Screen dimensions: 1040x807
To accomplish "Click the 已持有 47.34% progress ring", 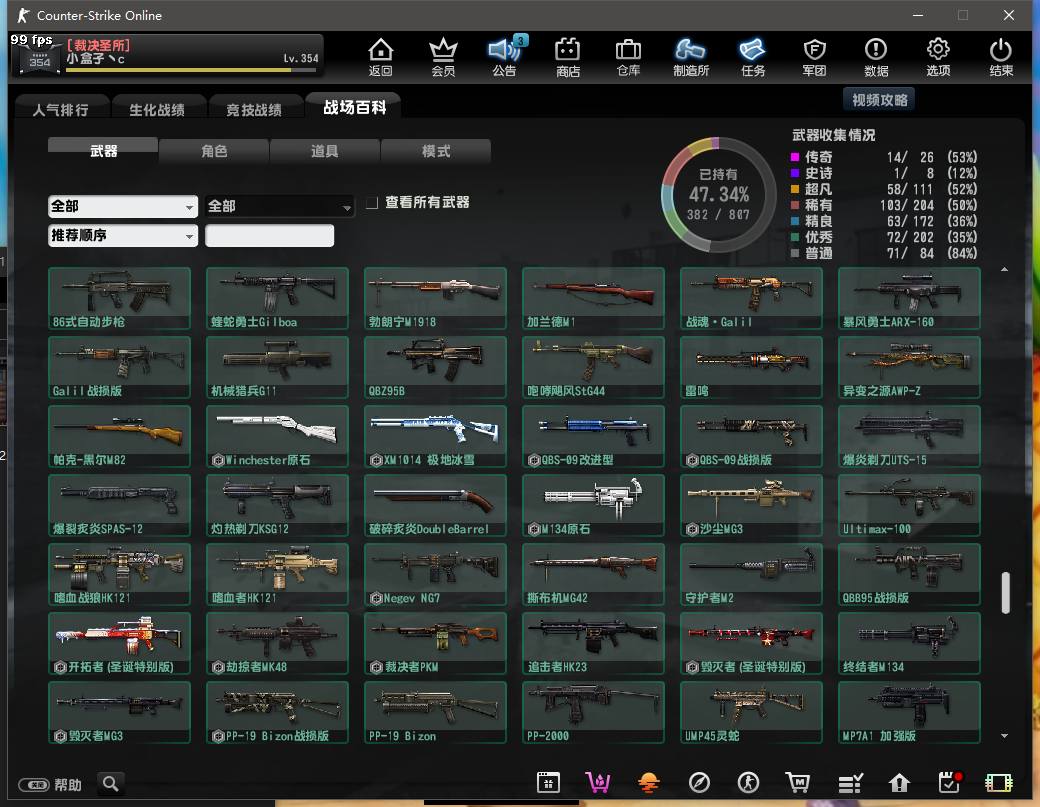I will pyautogui.click(x=718, y=194).
